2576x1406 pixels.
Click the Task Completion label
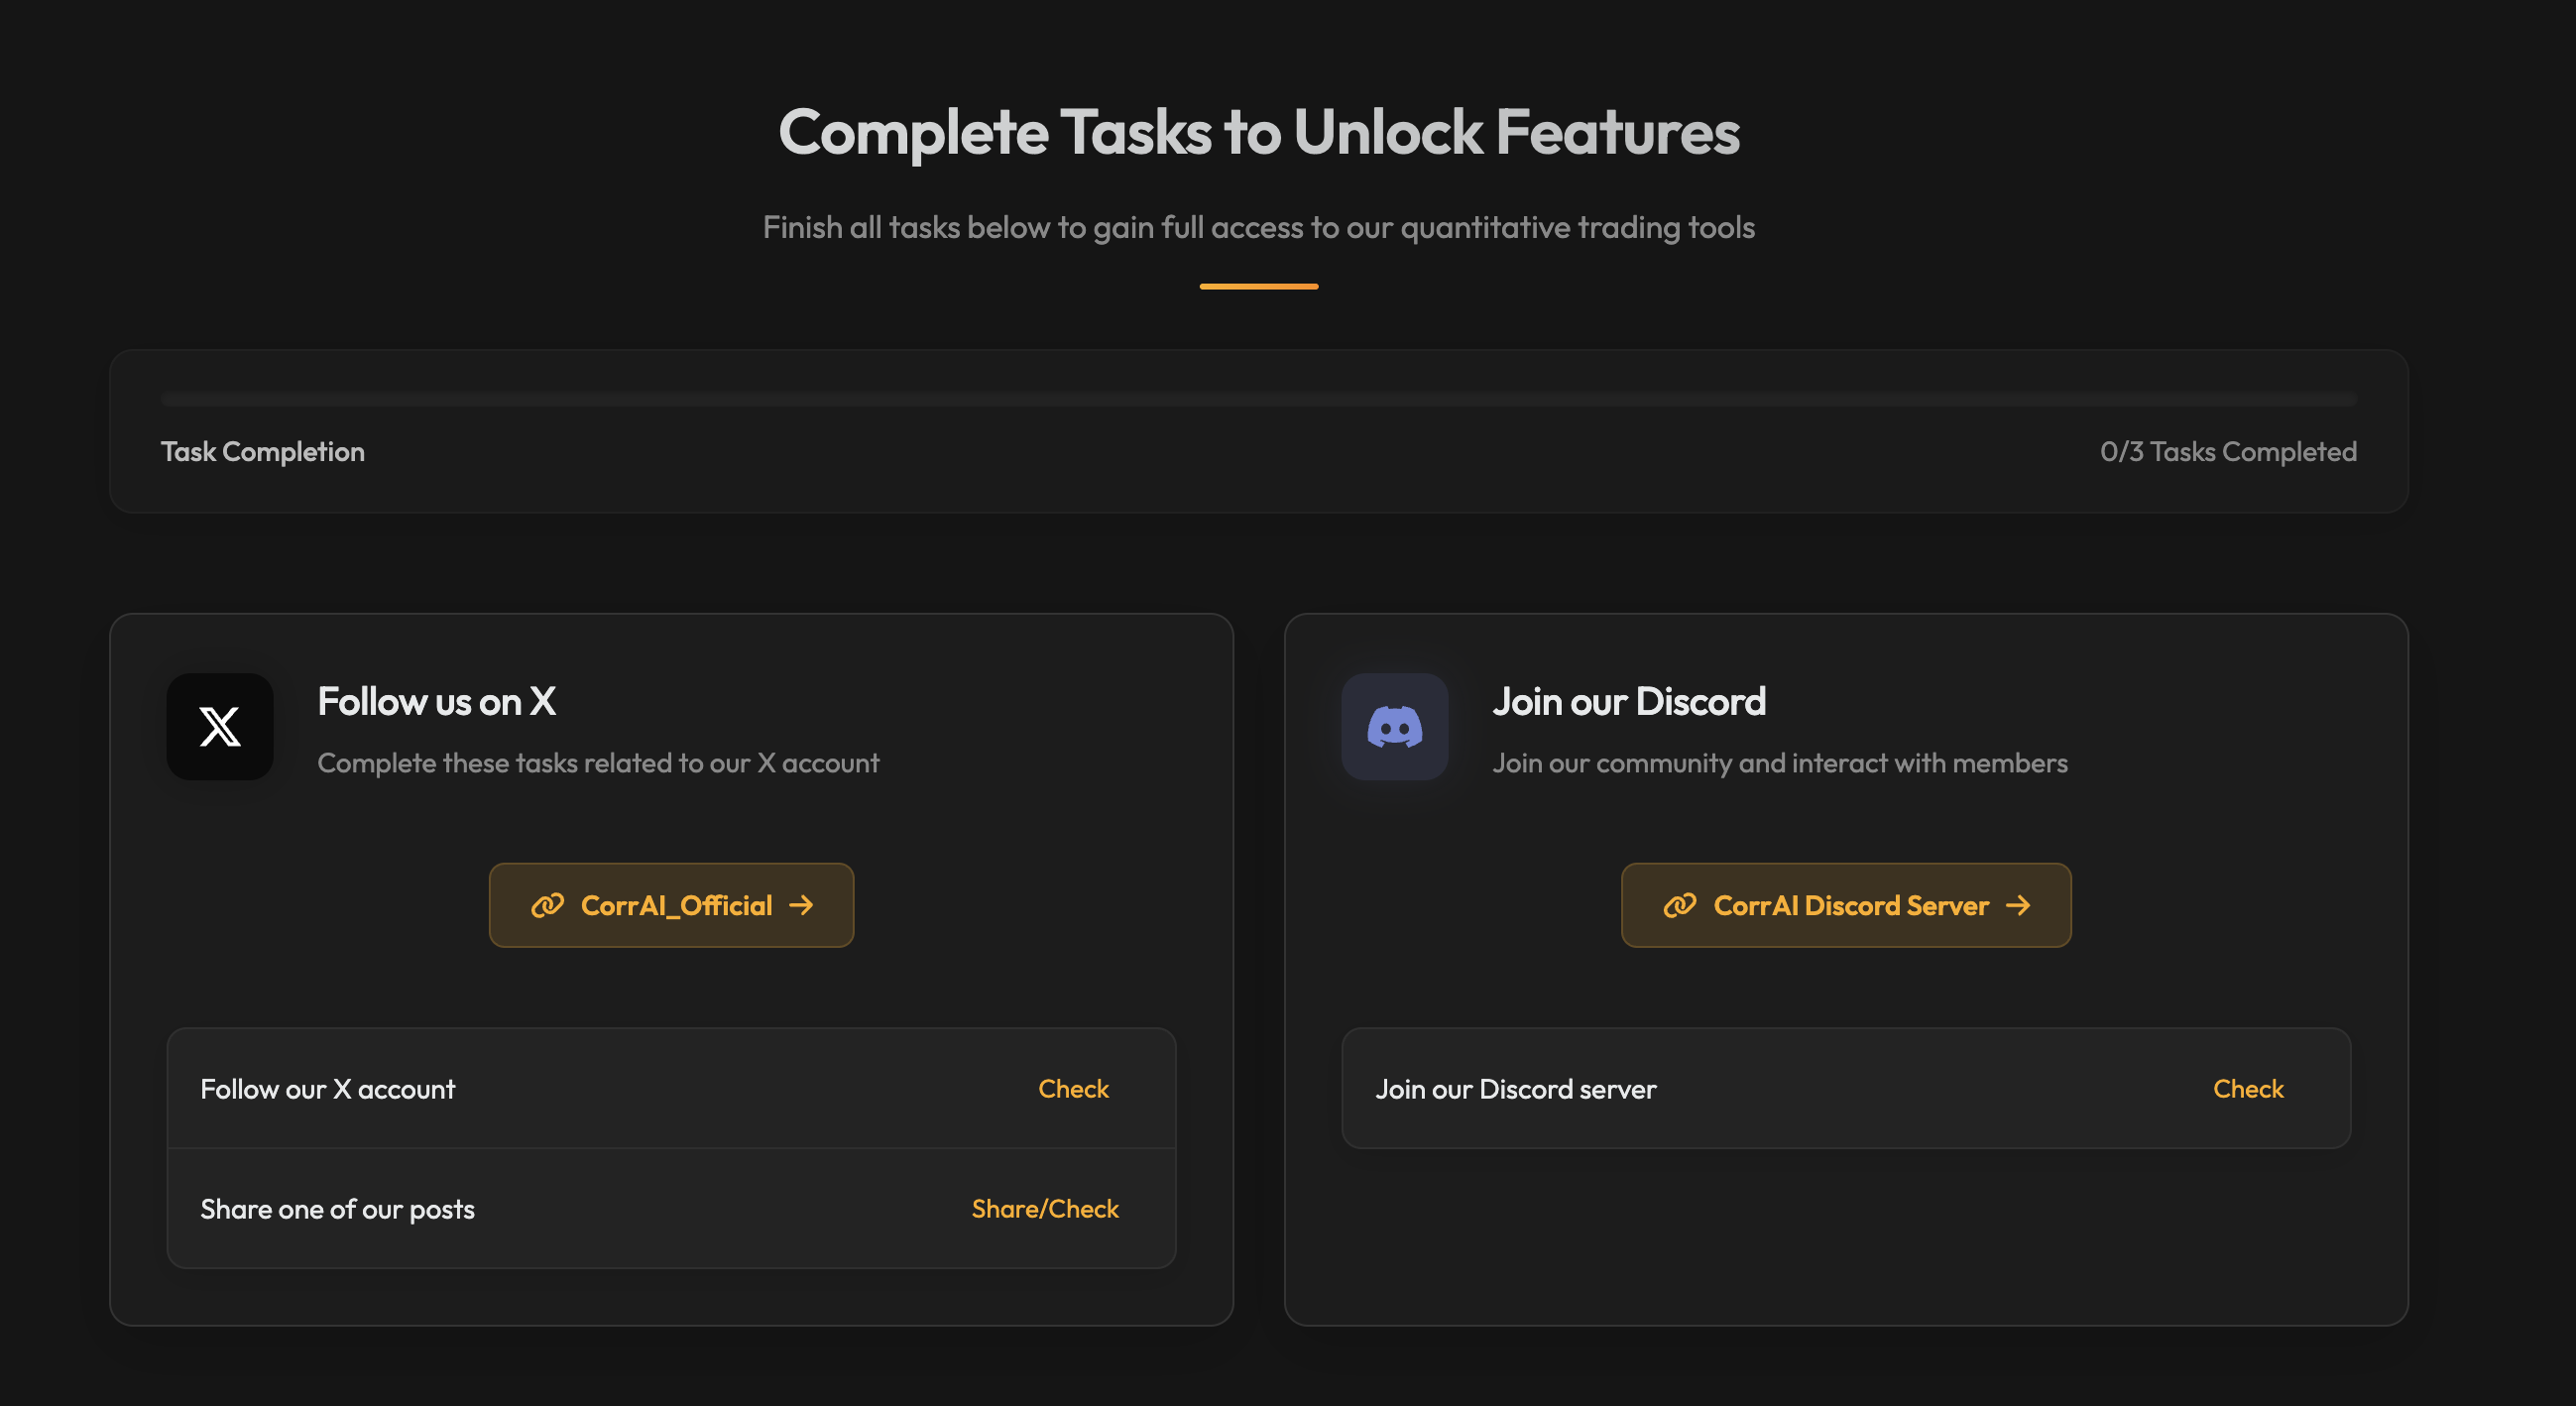pyautogui.click(x=263, y=452)
